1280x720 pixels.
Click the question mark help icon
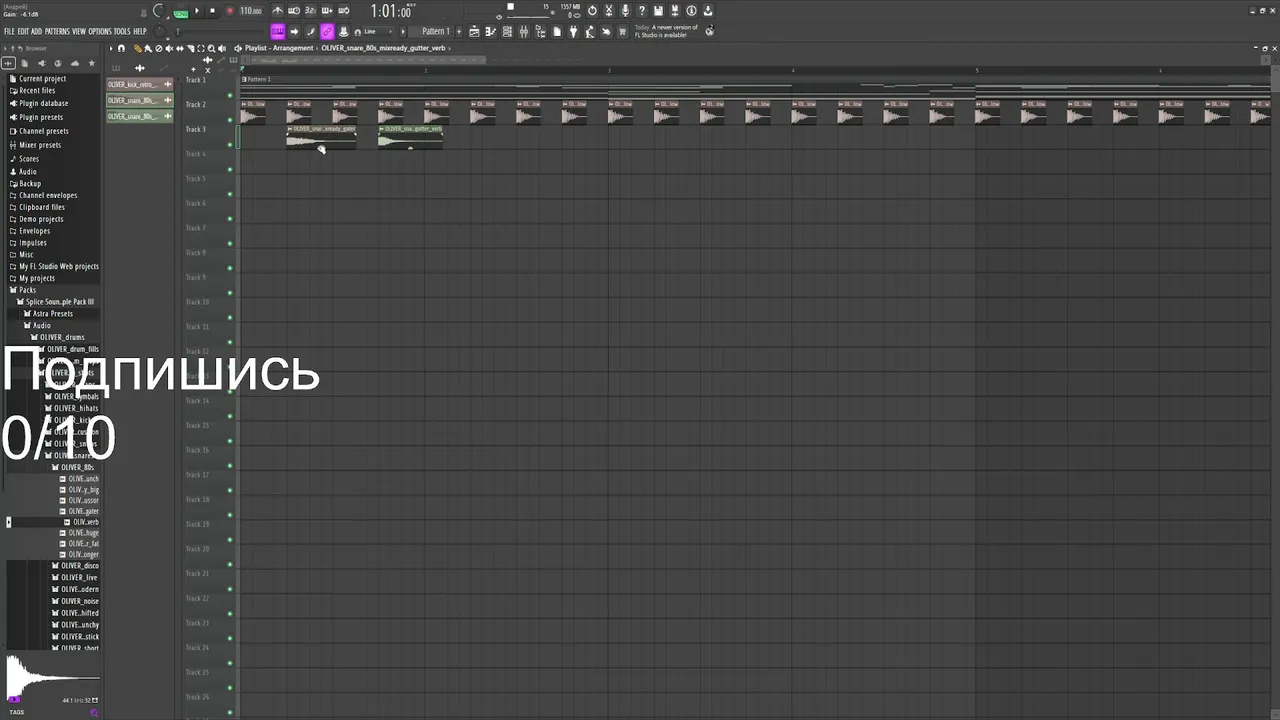point(642,11)
